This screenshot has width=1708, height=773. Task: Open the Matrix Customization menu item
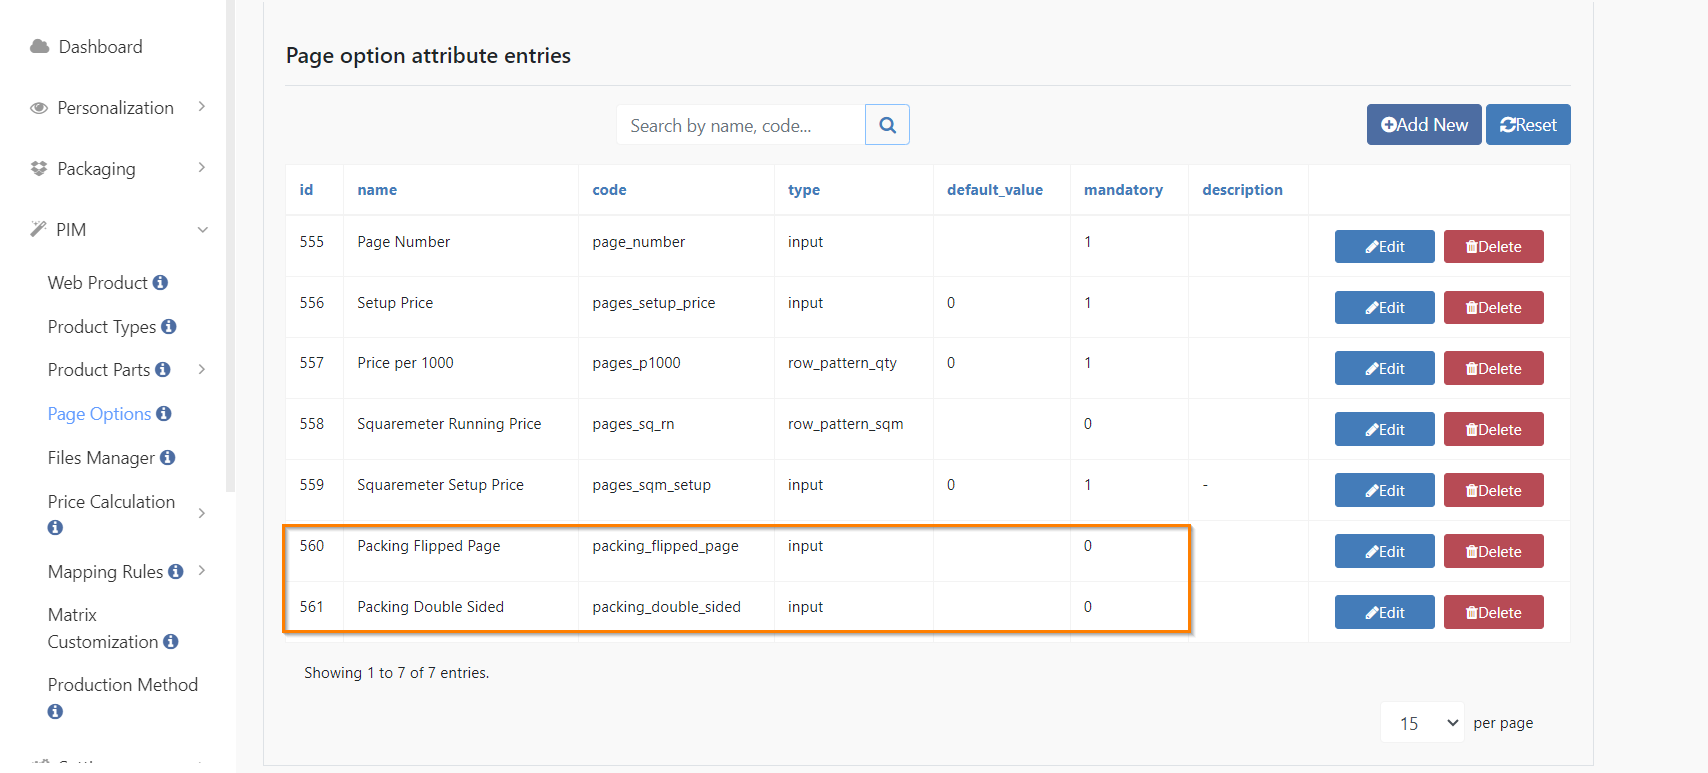[103, 628]
